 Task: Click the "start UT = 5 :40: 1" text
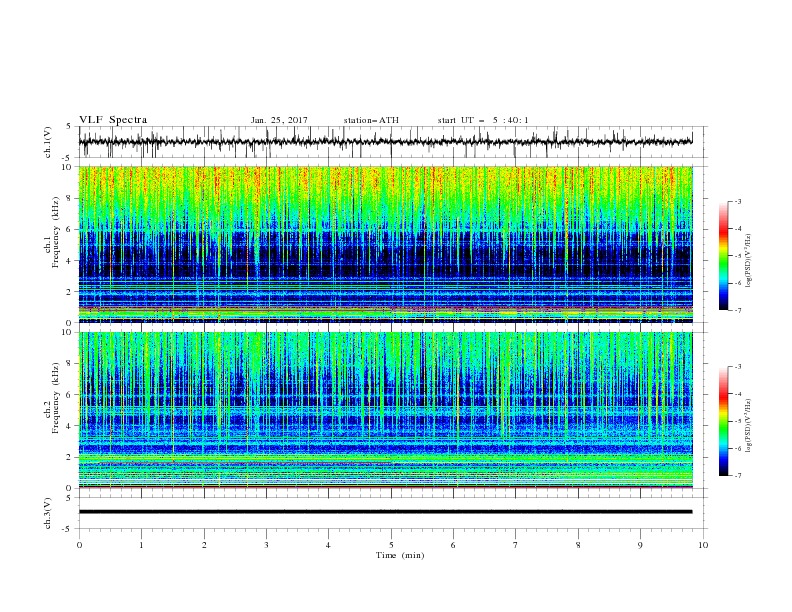point(483,120)
